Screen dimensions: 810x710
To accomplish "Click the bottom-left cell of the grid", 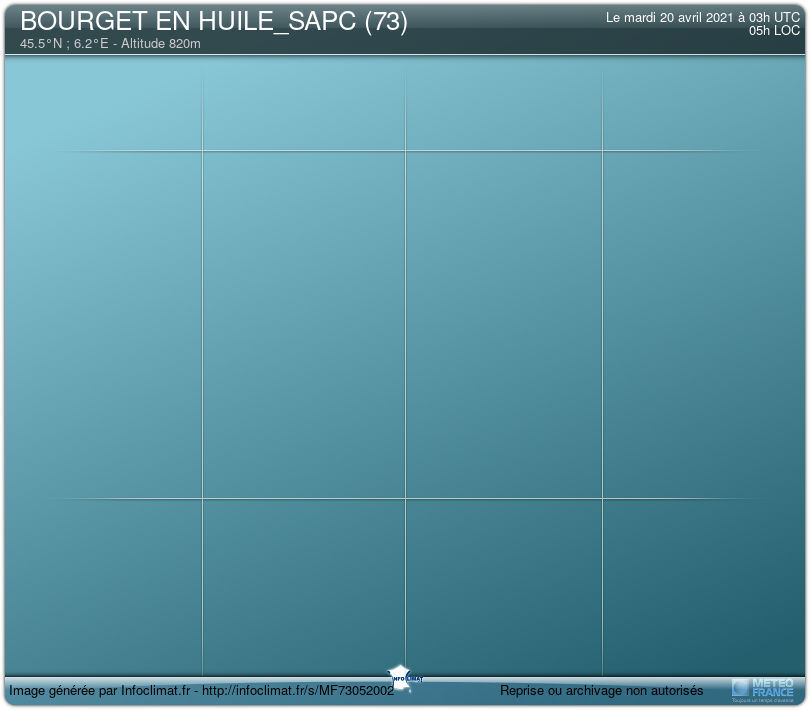I will coord(104,586).
